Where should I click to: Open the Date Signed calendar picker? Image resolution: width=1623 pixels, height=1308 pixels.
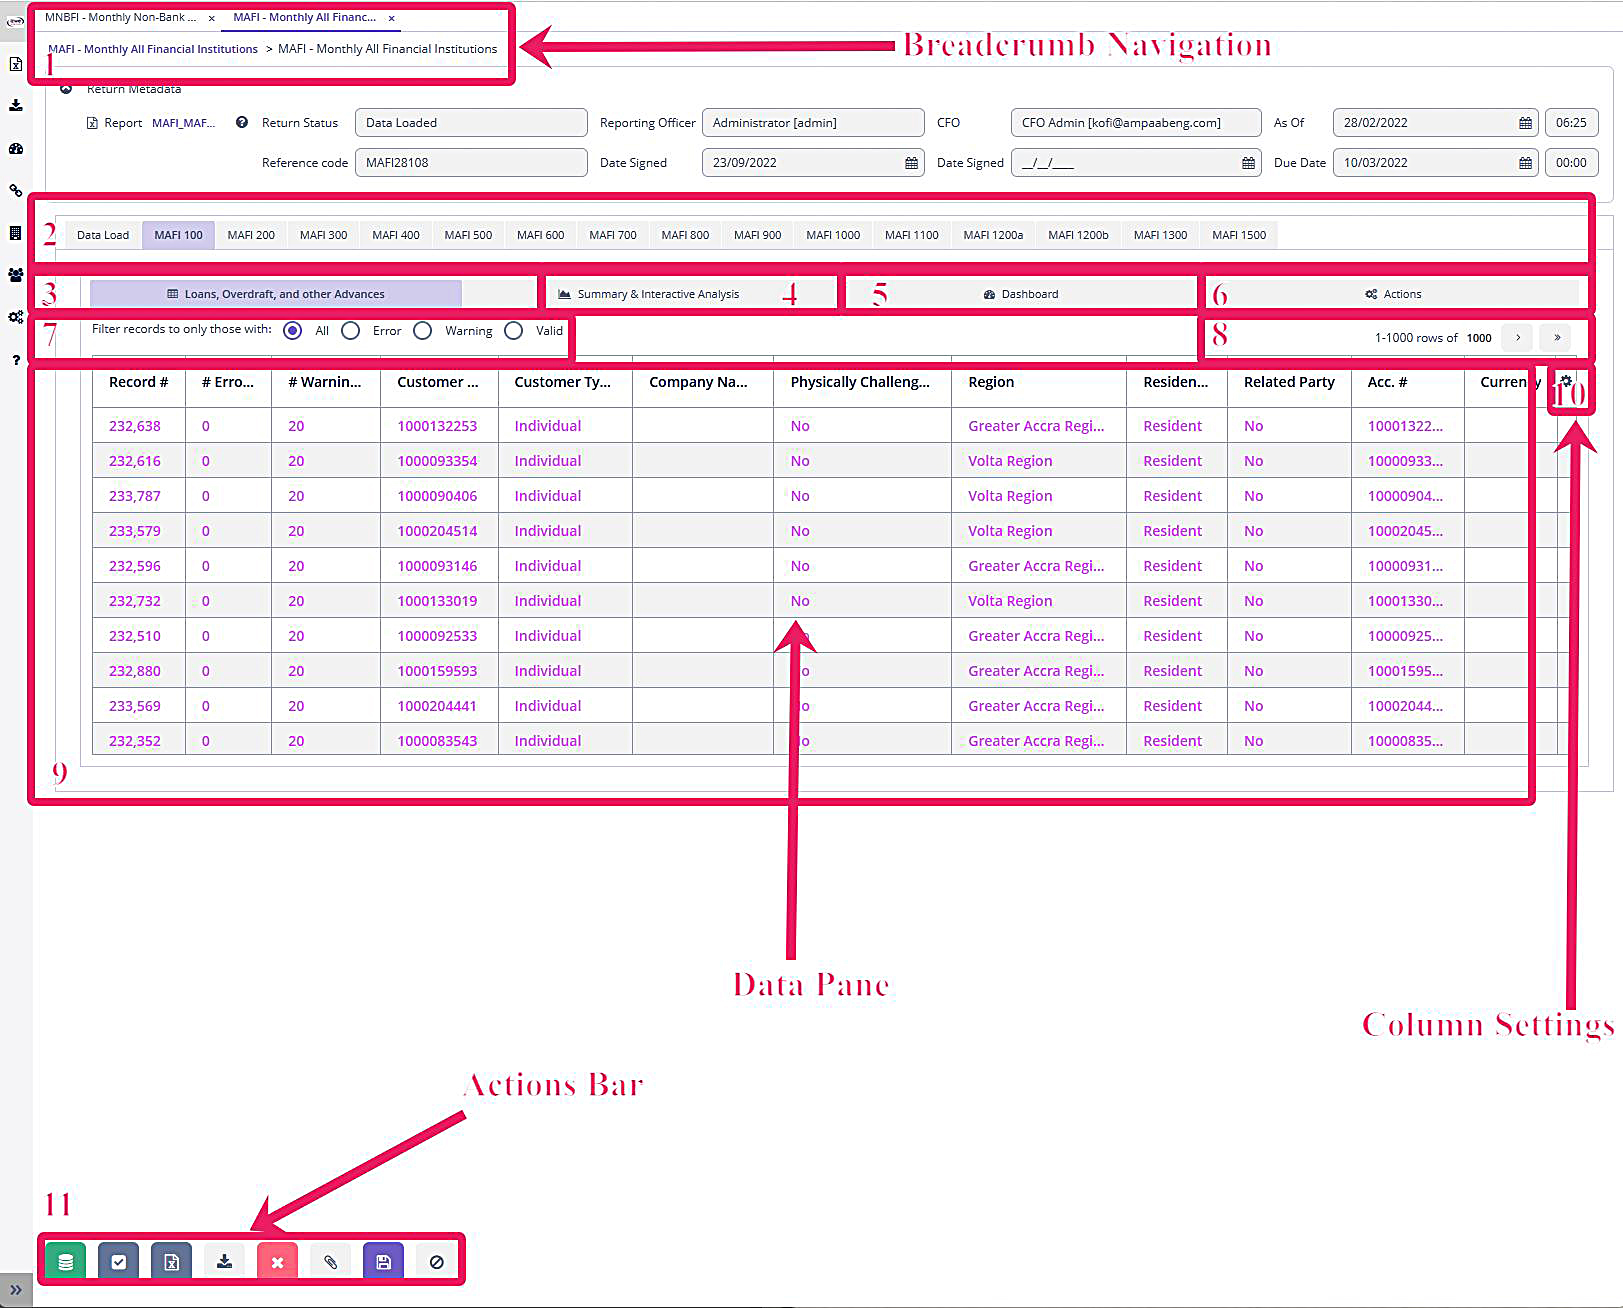[911, 162]
